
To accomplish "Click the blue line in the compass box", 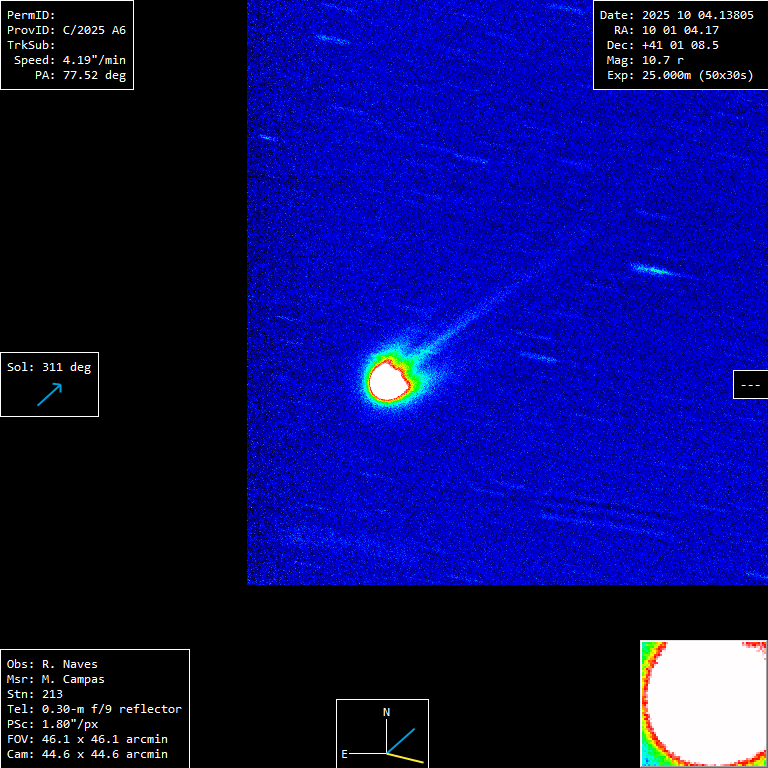I will point(401,740).
